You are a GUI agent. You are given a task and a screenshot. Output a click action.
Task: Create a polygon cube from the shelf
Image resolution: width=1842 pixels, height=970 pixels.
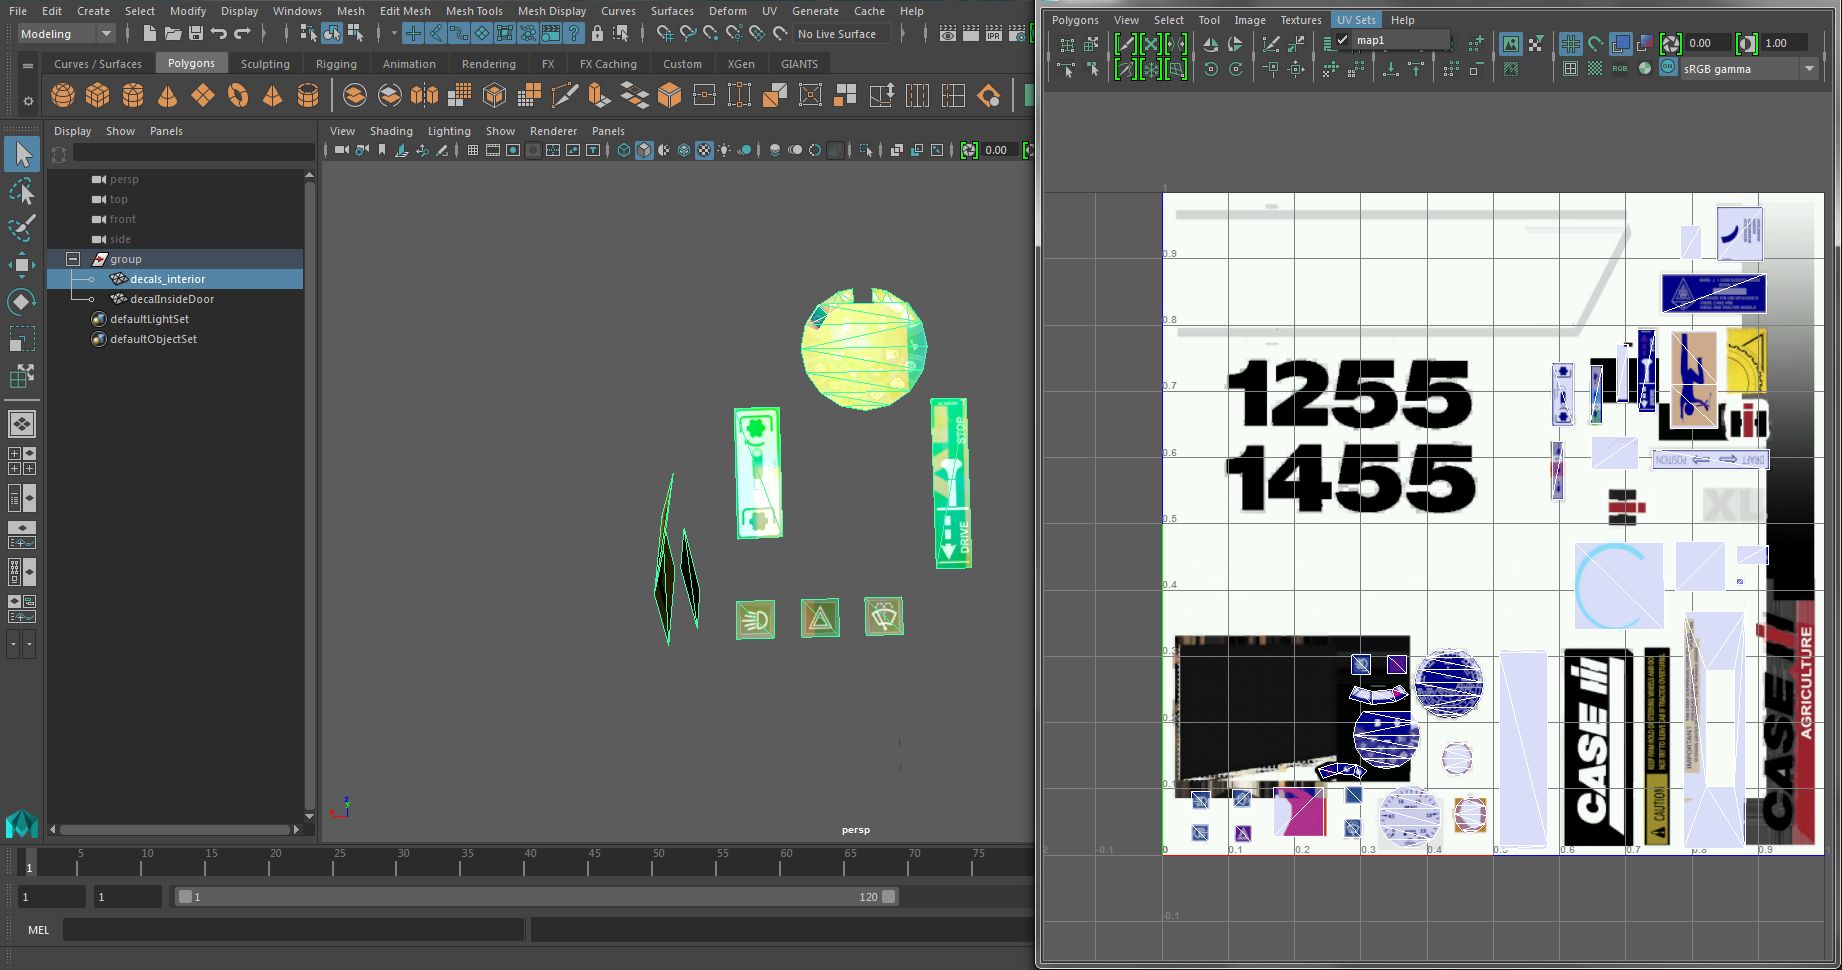coord(98,96)
